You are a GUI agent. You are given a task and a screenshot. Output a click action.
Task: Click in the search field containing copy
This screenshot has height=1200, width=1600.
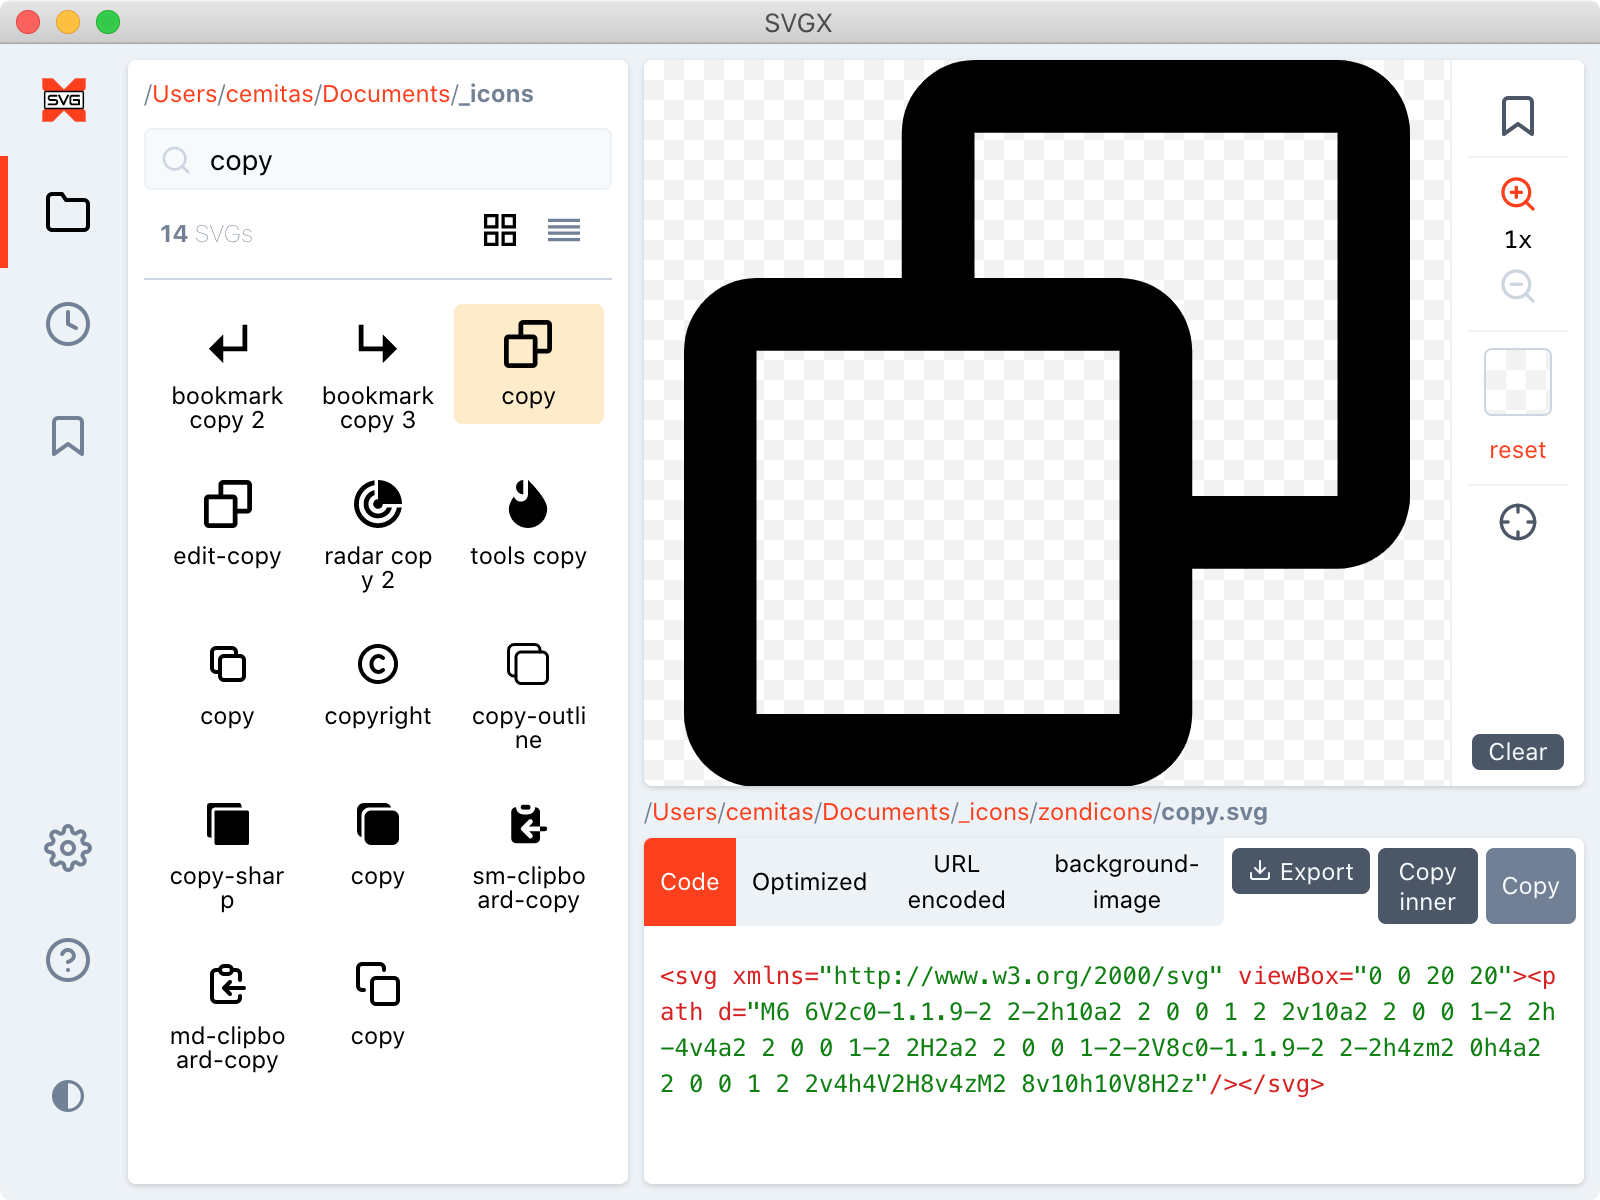tap(378, 160)
